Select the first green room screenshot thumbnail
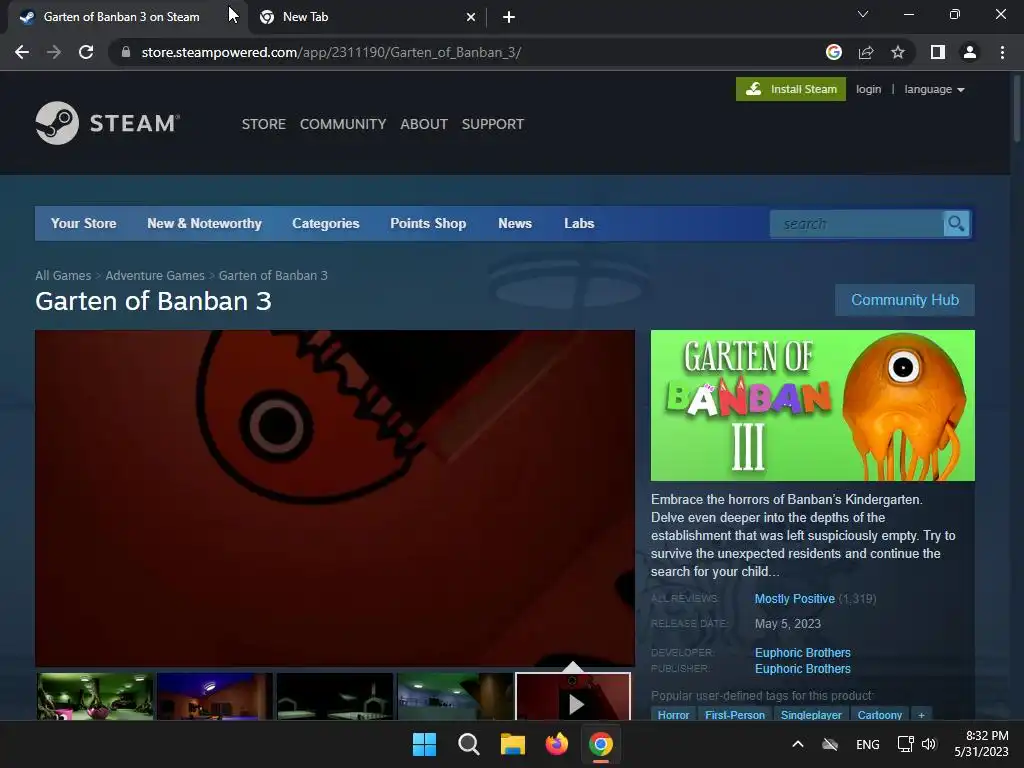Viewport: 1024px width, 768px height. pyautogui.click(x=95, y=697)
